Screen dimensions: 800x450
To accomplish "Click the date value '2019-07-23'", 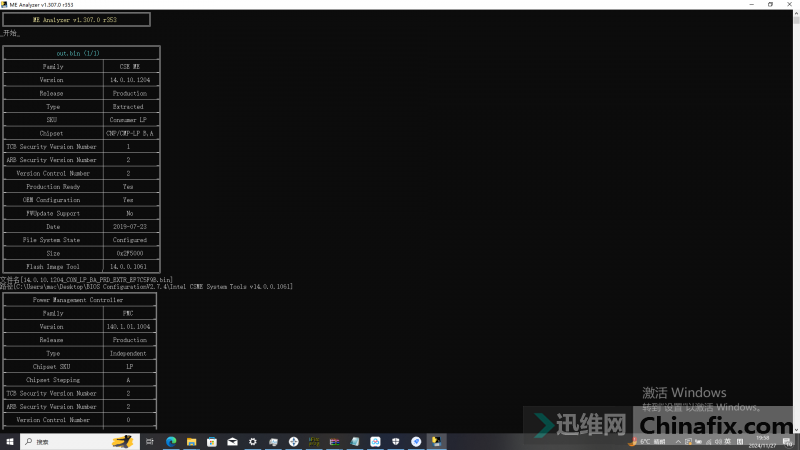I will point(130,227).
